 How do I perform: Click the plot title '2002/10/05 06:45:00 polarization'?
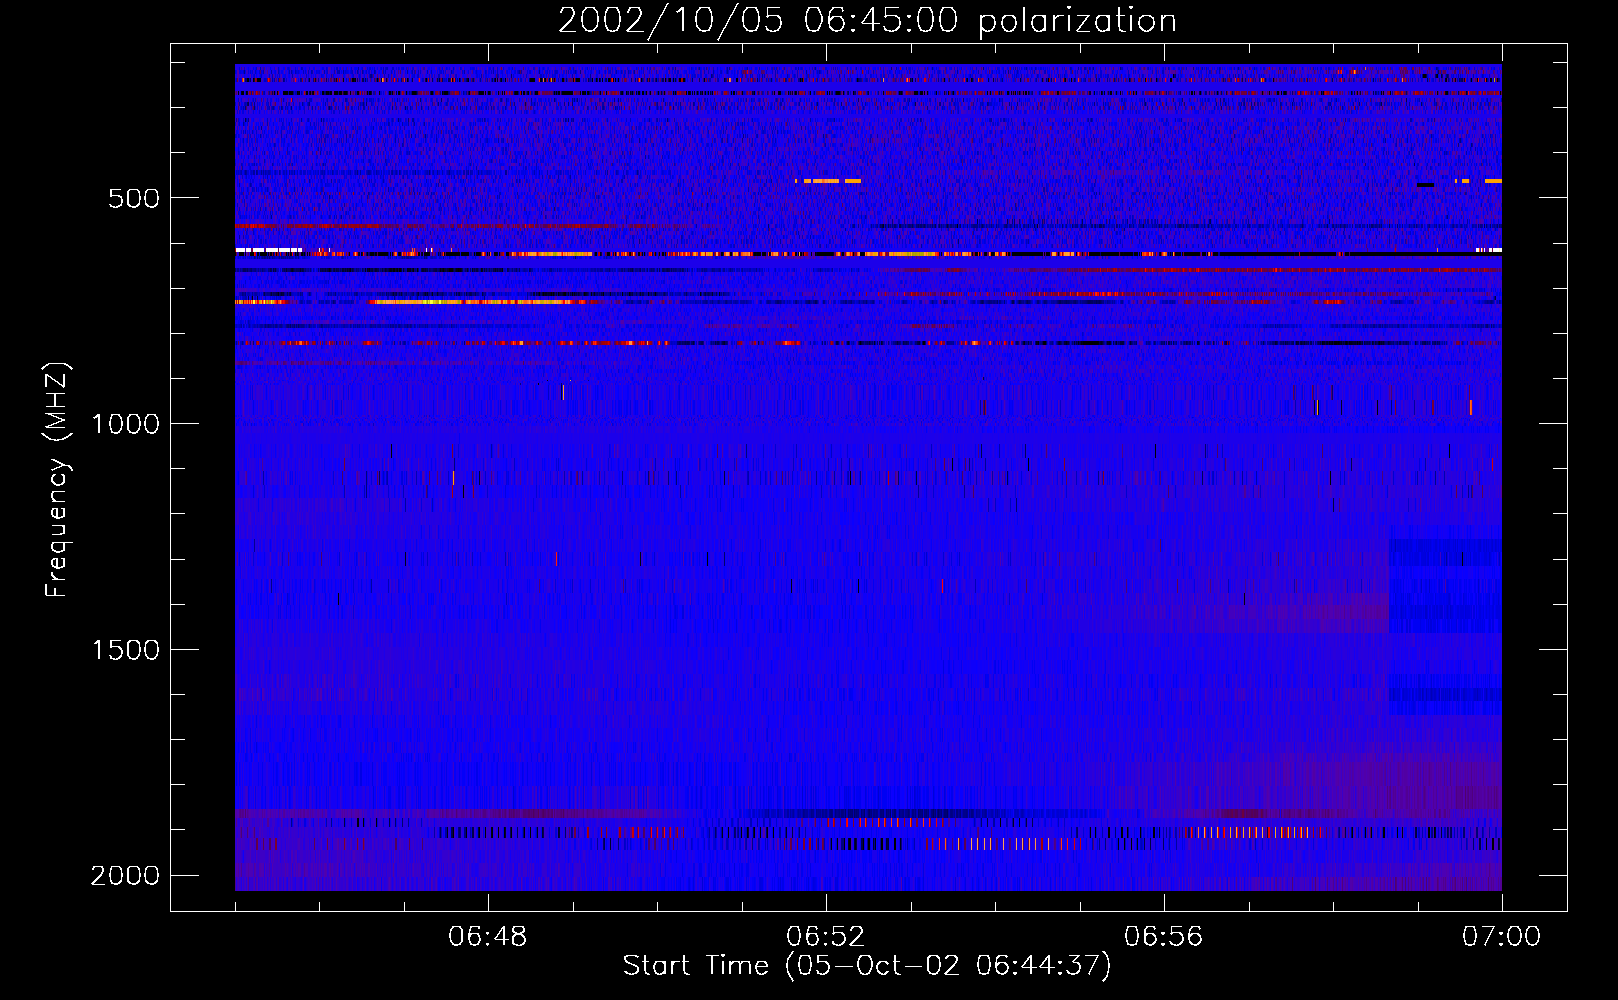(x=867, y=21)
